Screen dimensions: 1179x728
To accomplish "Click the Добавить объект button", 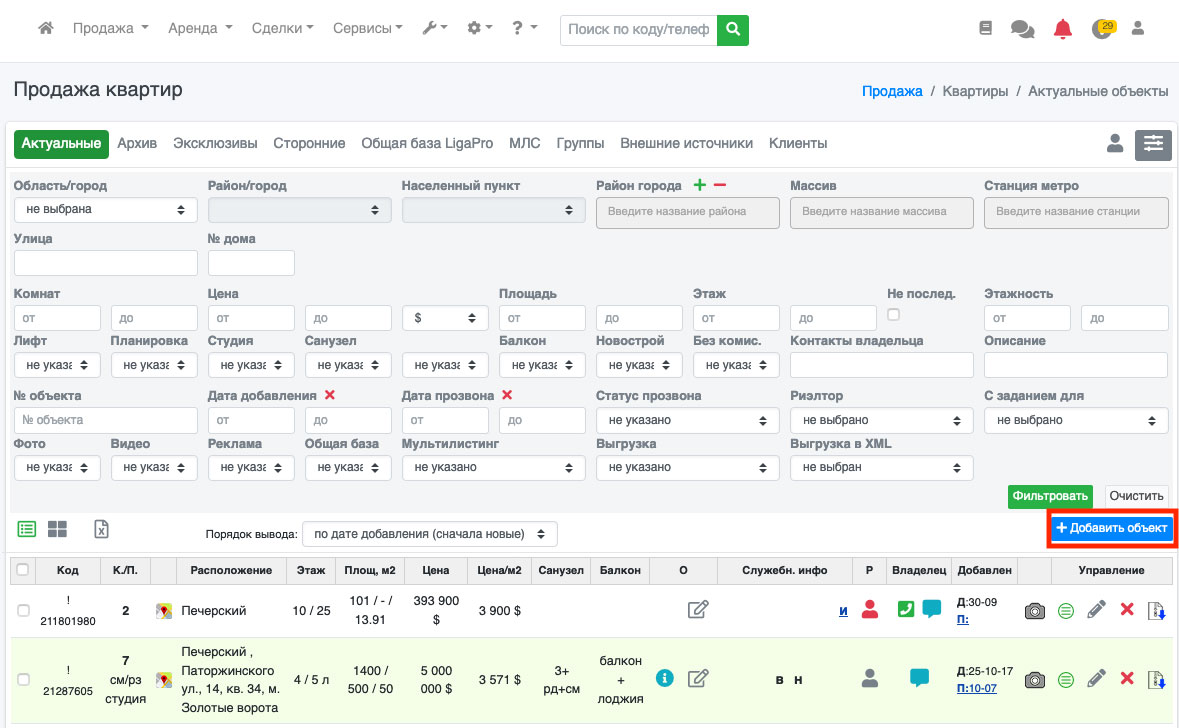I will click(1111, 528).
